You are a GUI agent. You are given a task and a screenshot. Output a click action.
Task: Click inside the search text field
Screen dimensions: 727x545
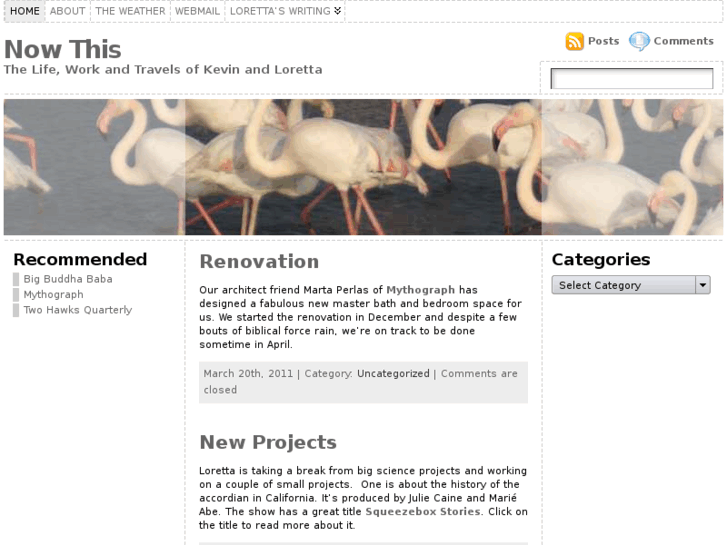[x=631, y=78]
